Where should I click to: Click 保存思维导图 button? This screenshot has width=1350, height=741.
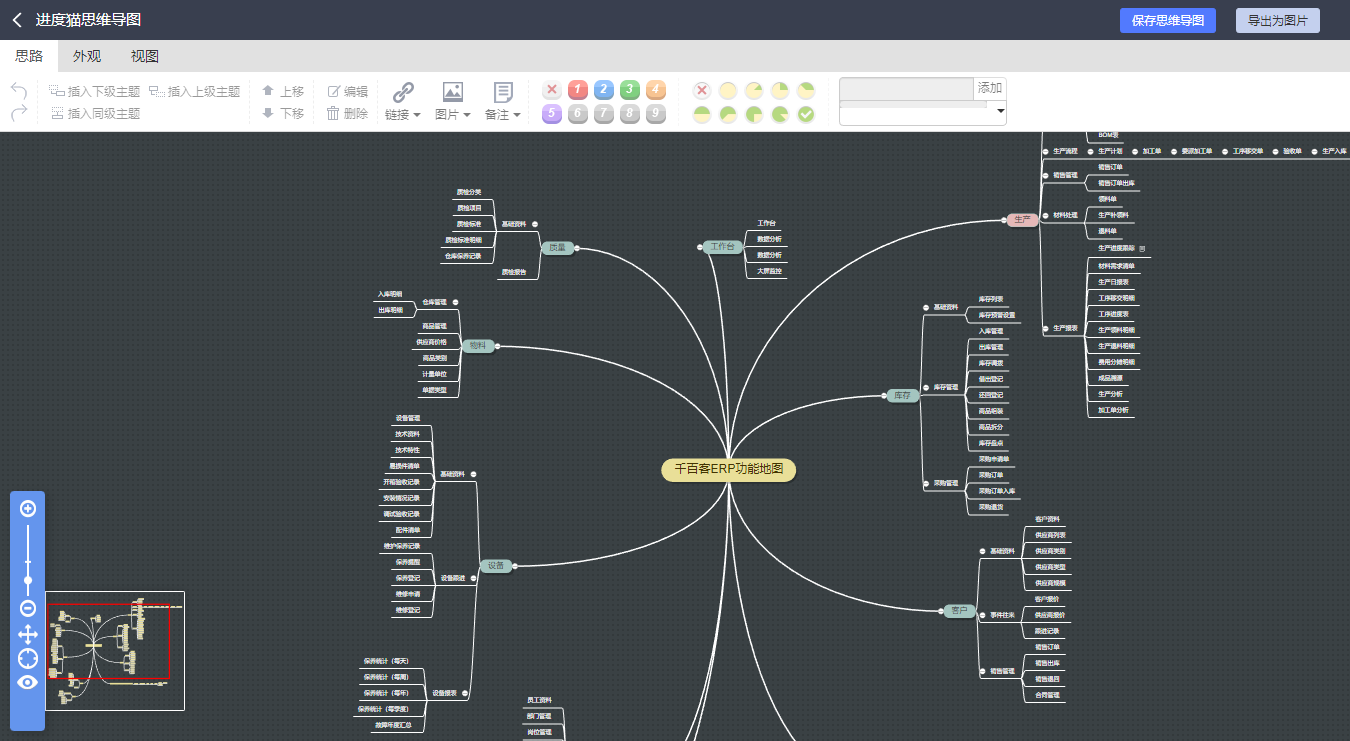[x=1168, y=20]
